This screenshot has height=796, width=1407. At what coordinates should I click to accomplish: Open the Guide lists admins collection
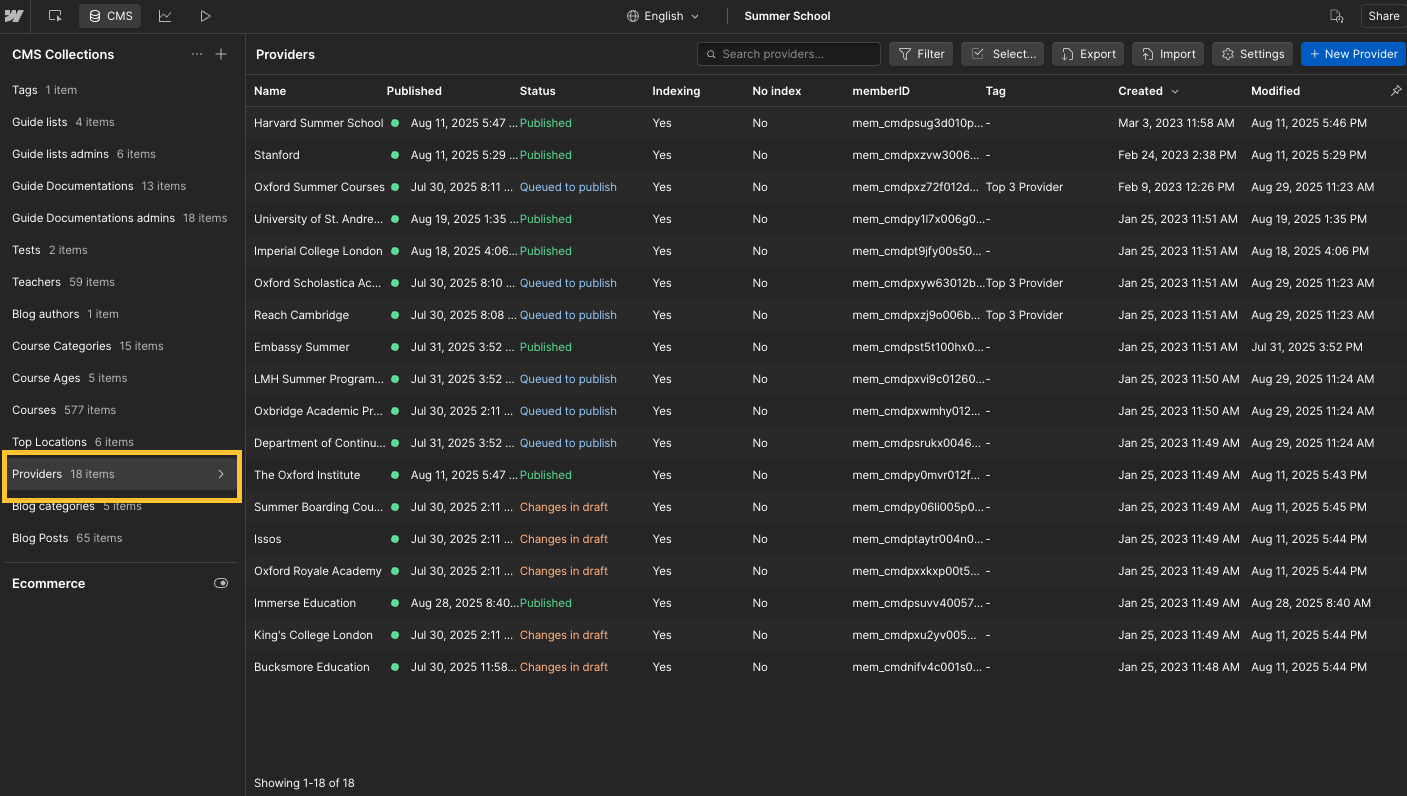pos(122,154)
